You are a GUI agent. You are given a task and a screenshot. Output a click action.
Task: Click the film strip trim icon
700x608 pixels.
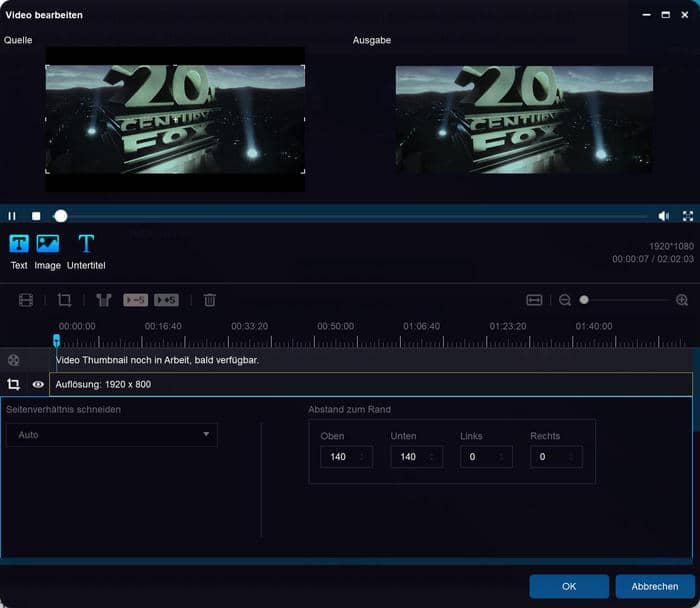tap(26, 300)
